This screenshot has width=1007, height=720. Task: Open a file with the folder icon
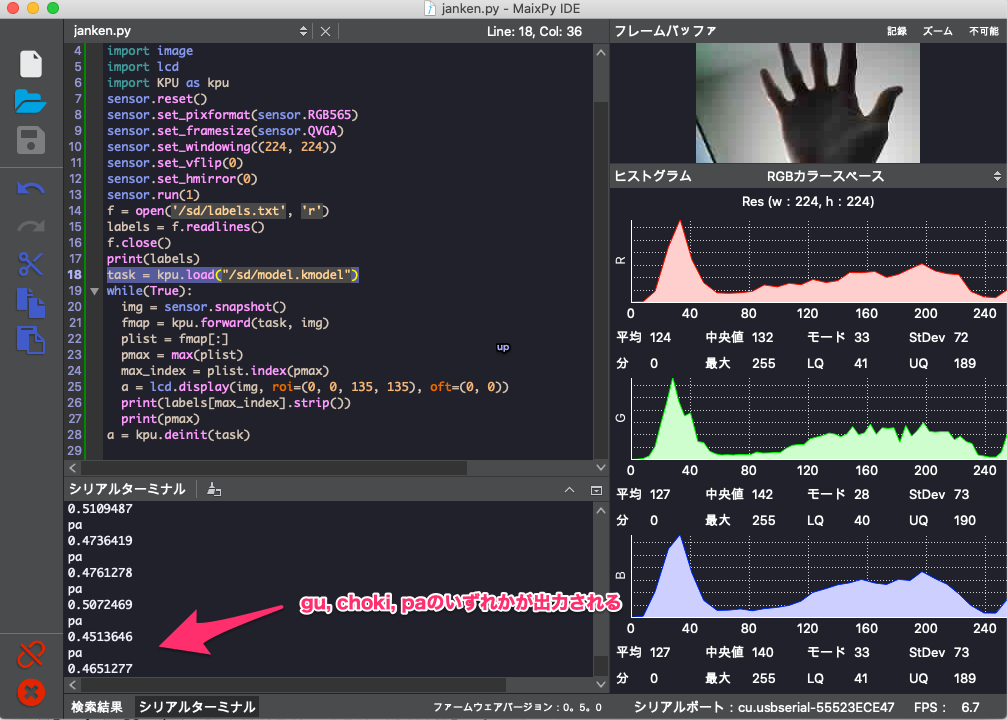31,101
